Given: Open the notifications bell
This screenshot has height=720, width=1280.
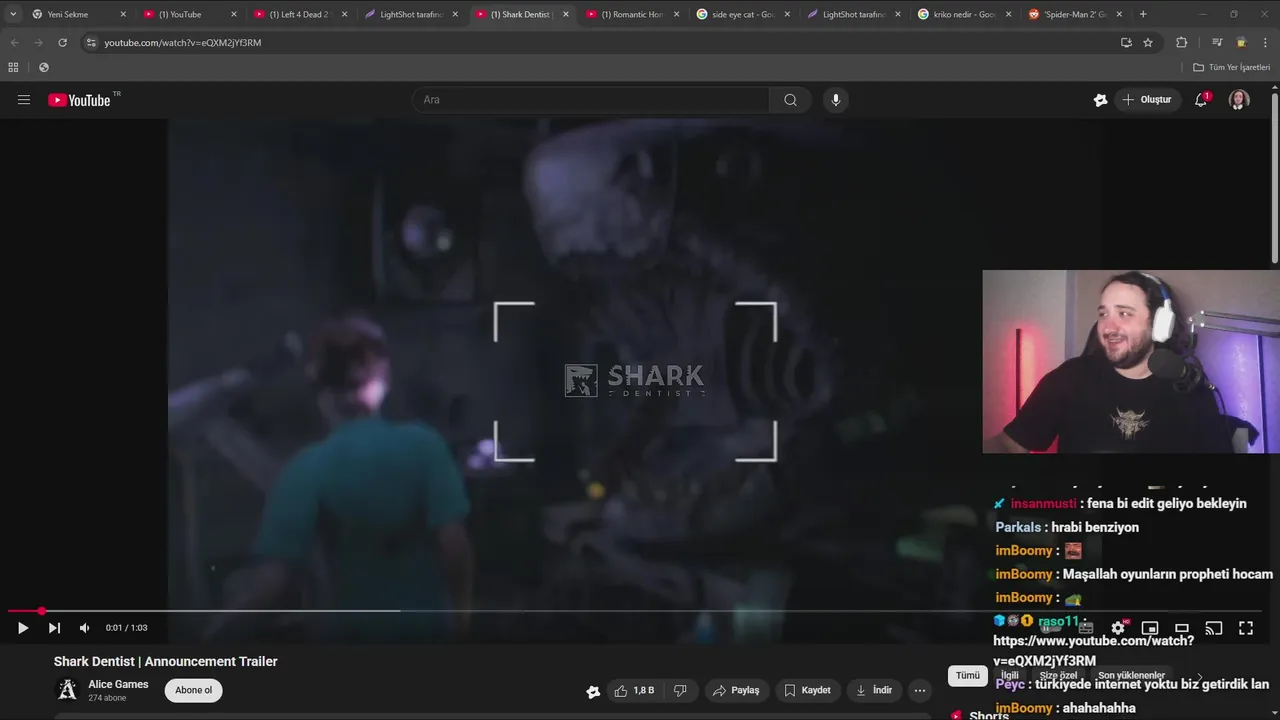Looking at the screenshot, I should (1201, 100).
